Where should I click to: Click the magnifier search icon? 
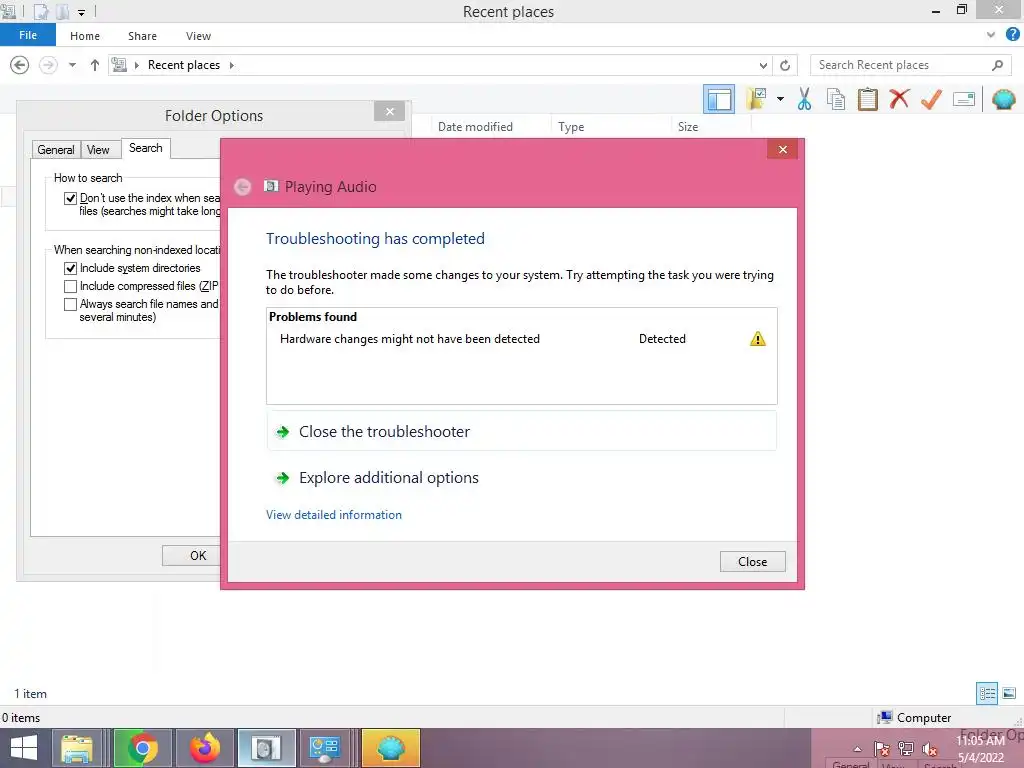[x=997, y=65]
